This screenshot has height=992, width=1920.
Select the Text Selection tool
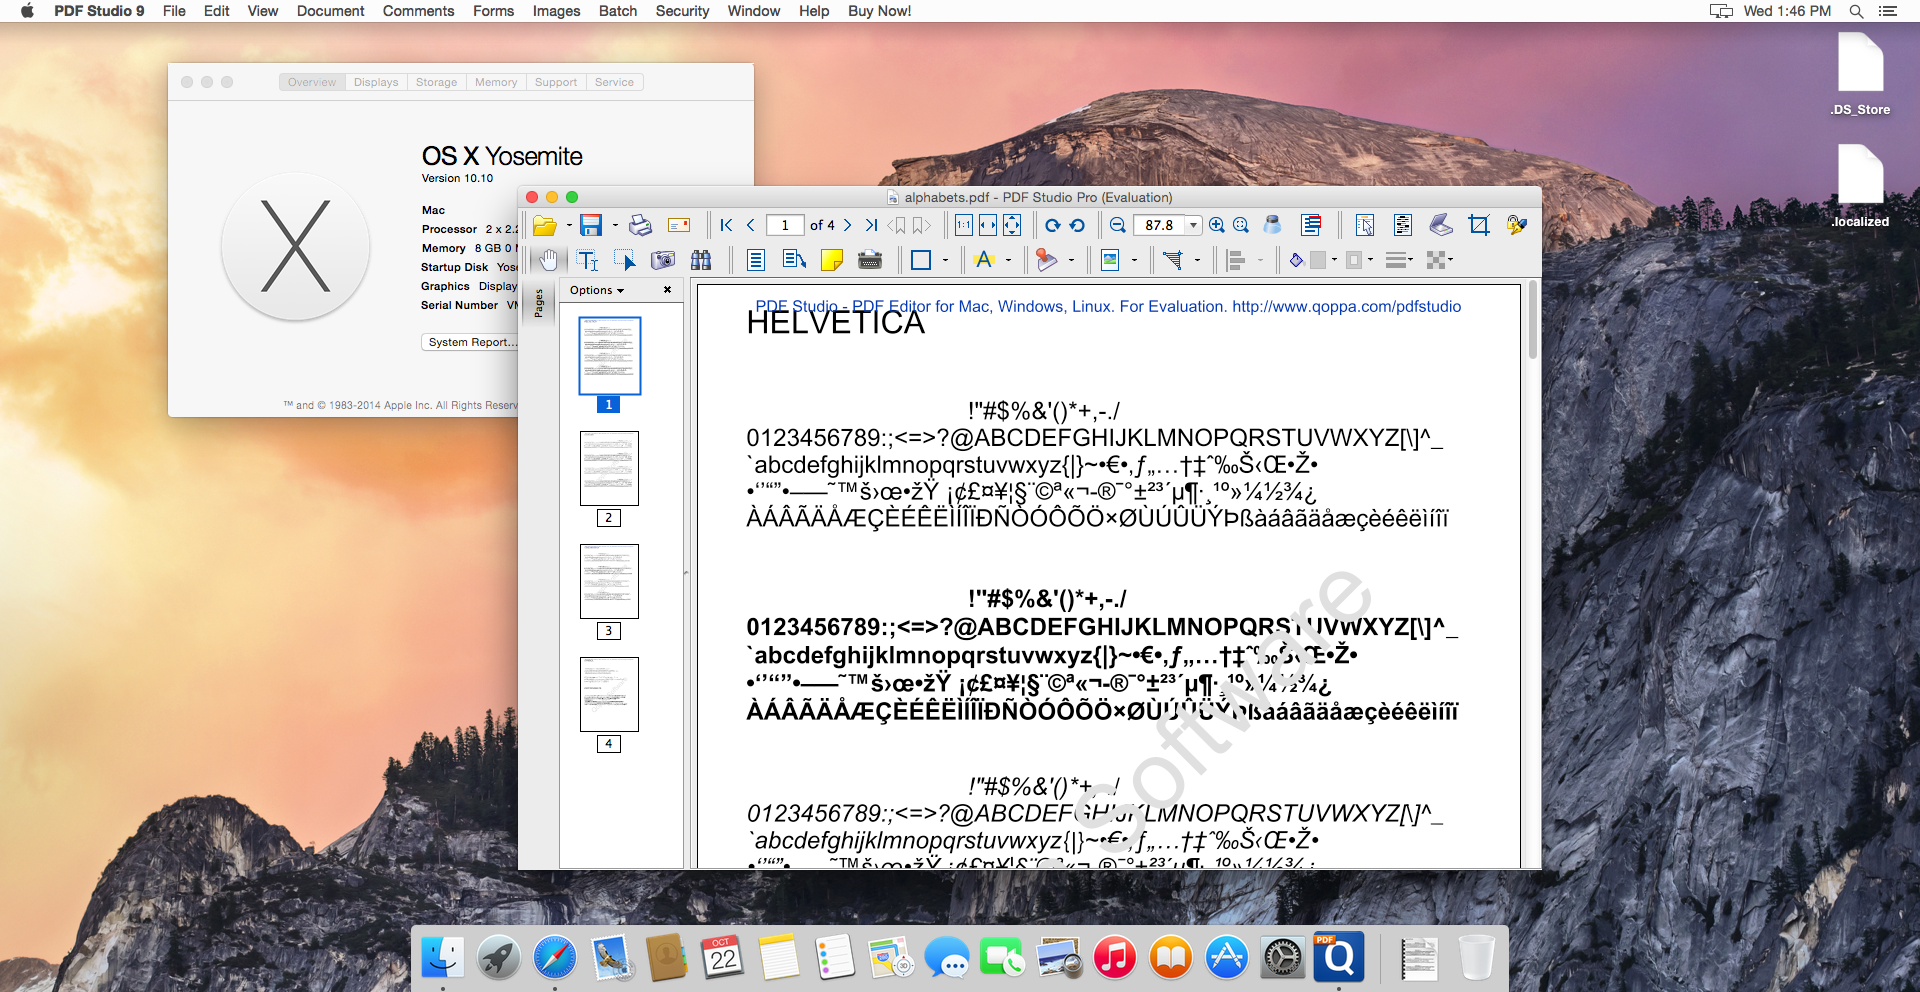coord(588,261)
